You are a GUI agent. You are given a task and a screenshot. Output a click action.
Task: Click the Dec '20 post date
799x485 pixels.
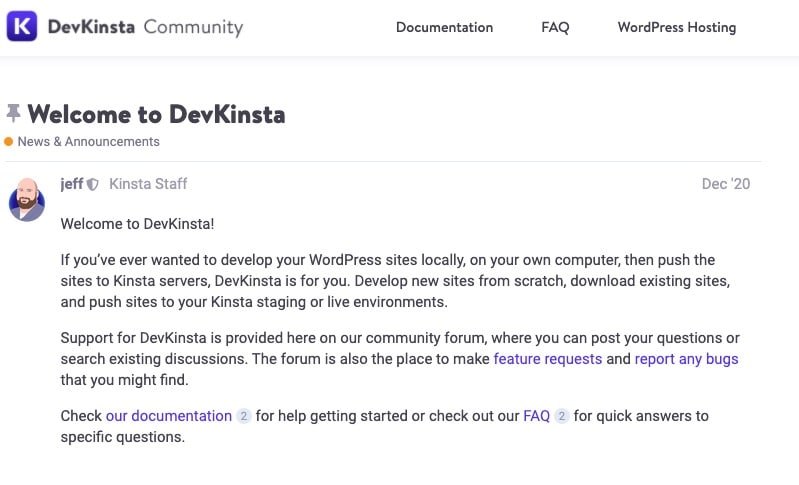pos(726,184)
